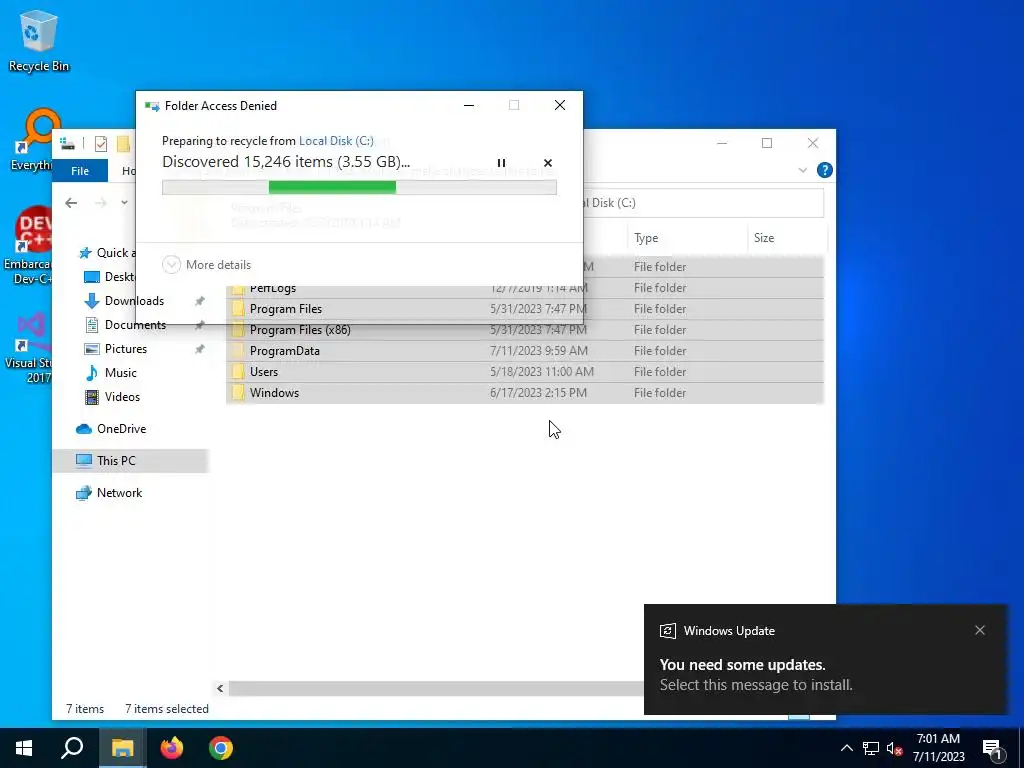Open Explorer Help icon
Image resolution: width=1024 pixels, height=768 pixels.
(x=824, y=170)
